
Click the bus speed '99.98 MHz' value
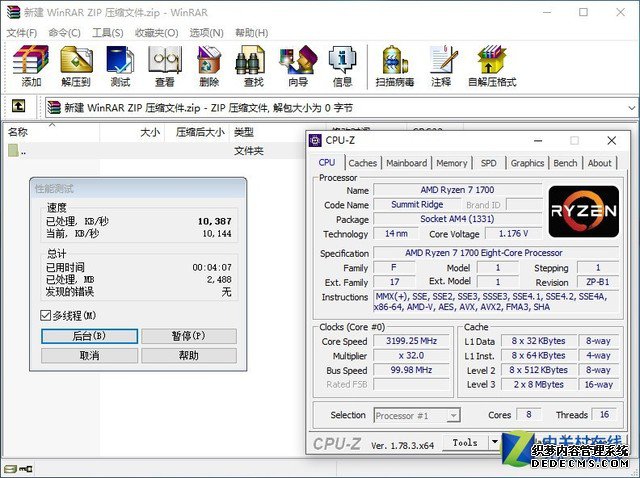[x=411, y=370]
